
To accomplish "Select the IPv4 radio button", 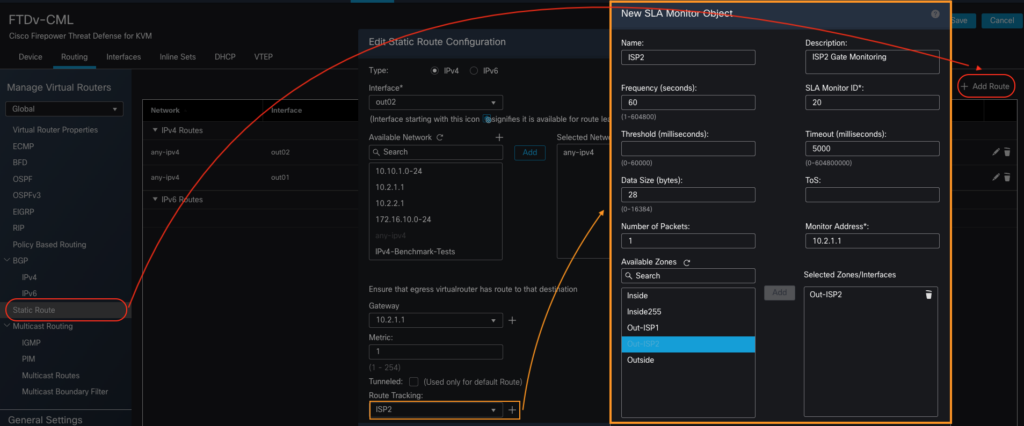I will (435, 71).
